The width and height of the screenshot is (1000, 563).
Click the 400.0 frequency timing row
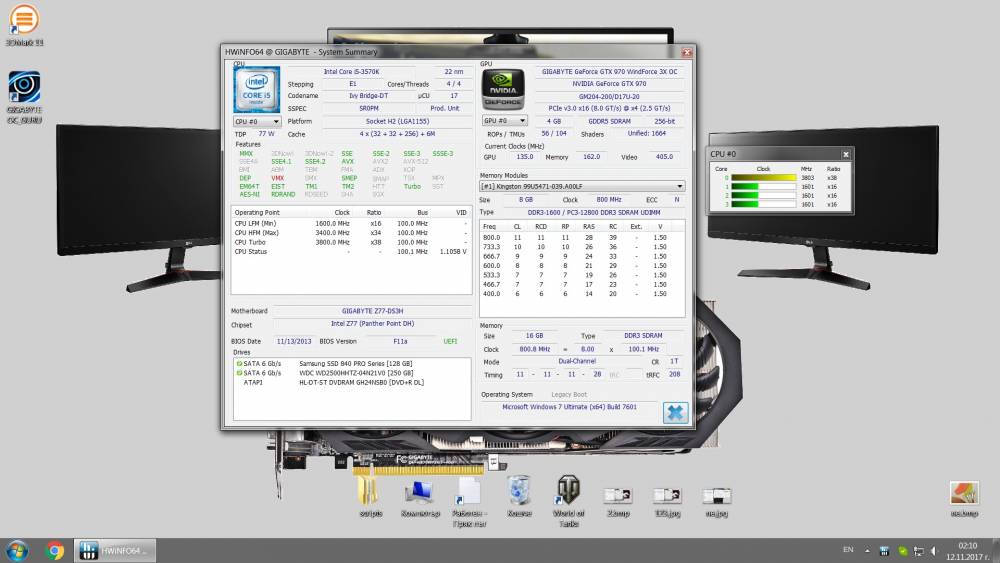pyautogui.click(x=582, y=294)
